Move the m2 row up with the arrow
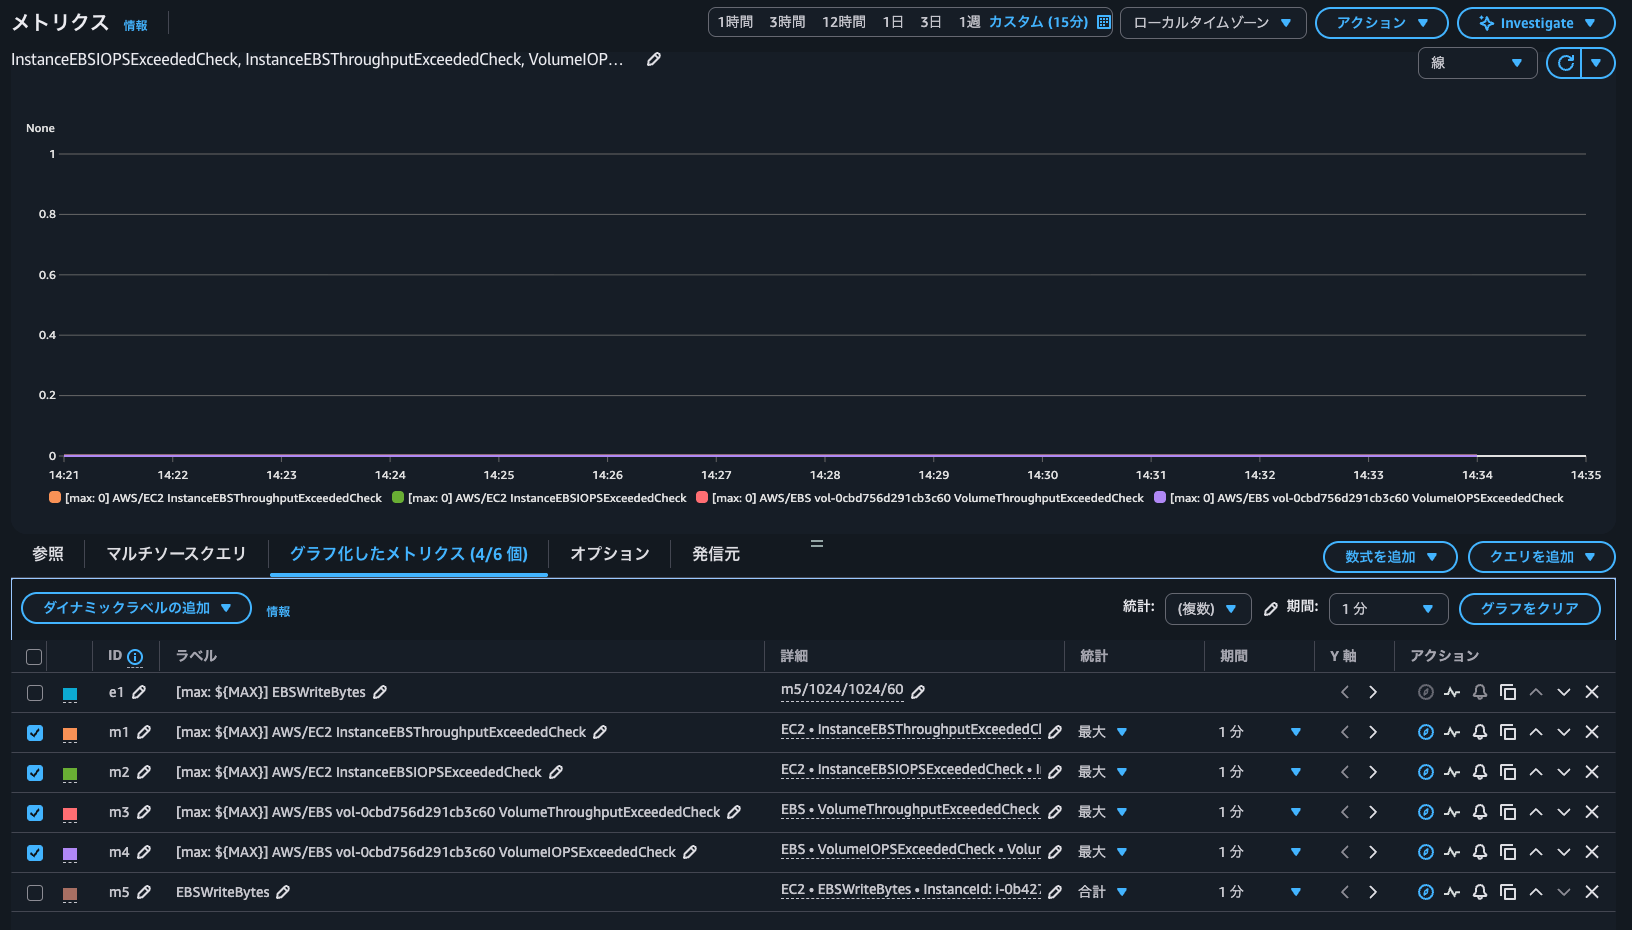The image size is (1632, 930). [x=1536, y=772]
